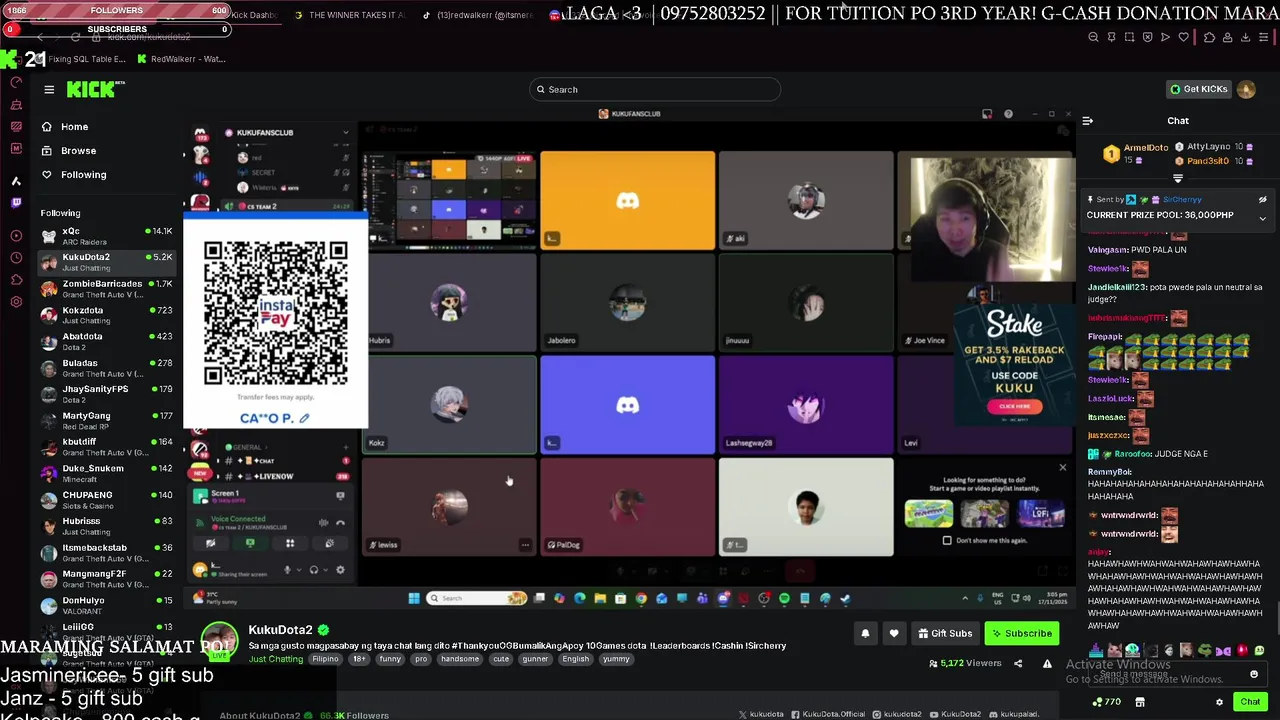This screenshot has width=1280, height=720.
Task: Send chat with the Chat button
Action: pyautogui.click(x=1250, y=702)
